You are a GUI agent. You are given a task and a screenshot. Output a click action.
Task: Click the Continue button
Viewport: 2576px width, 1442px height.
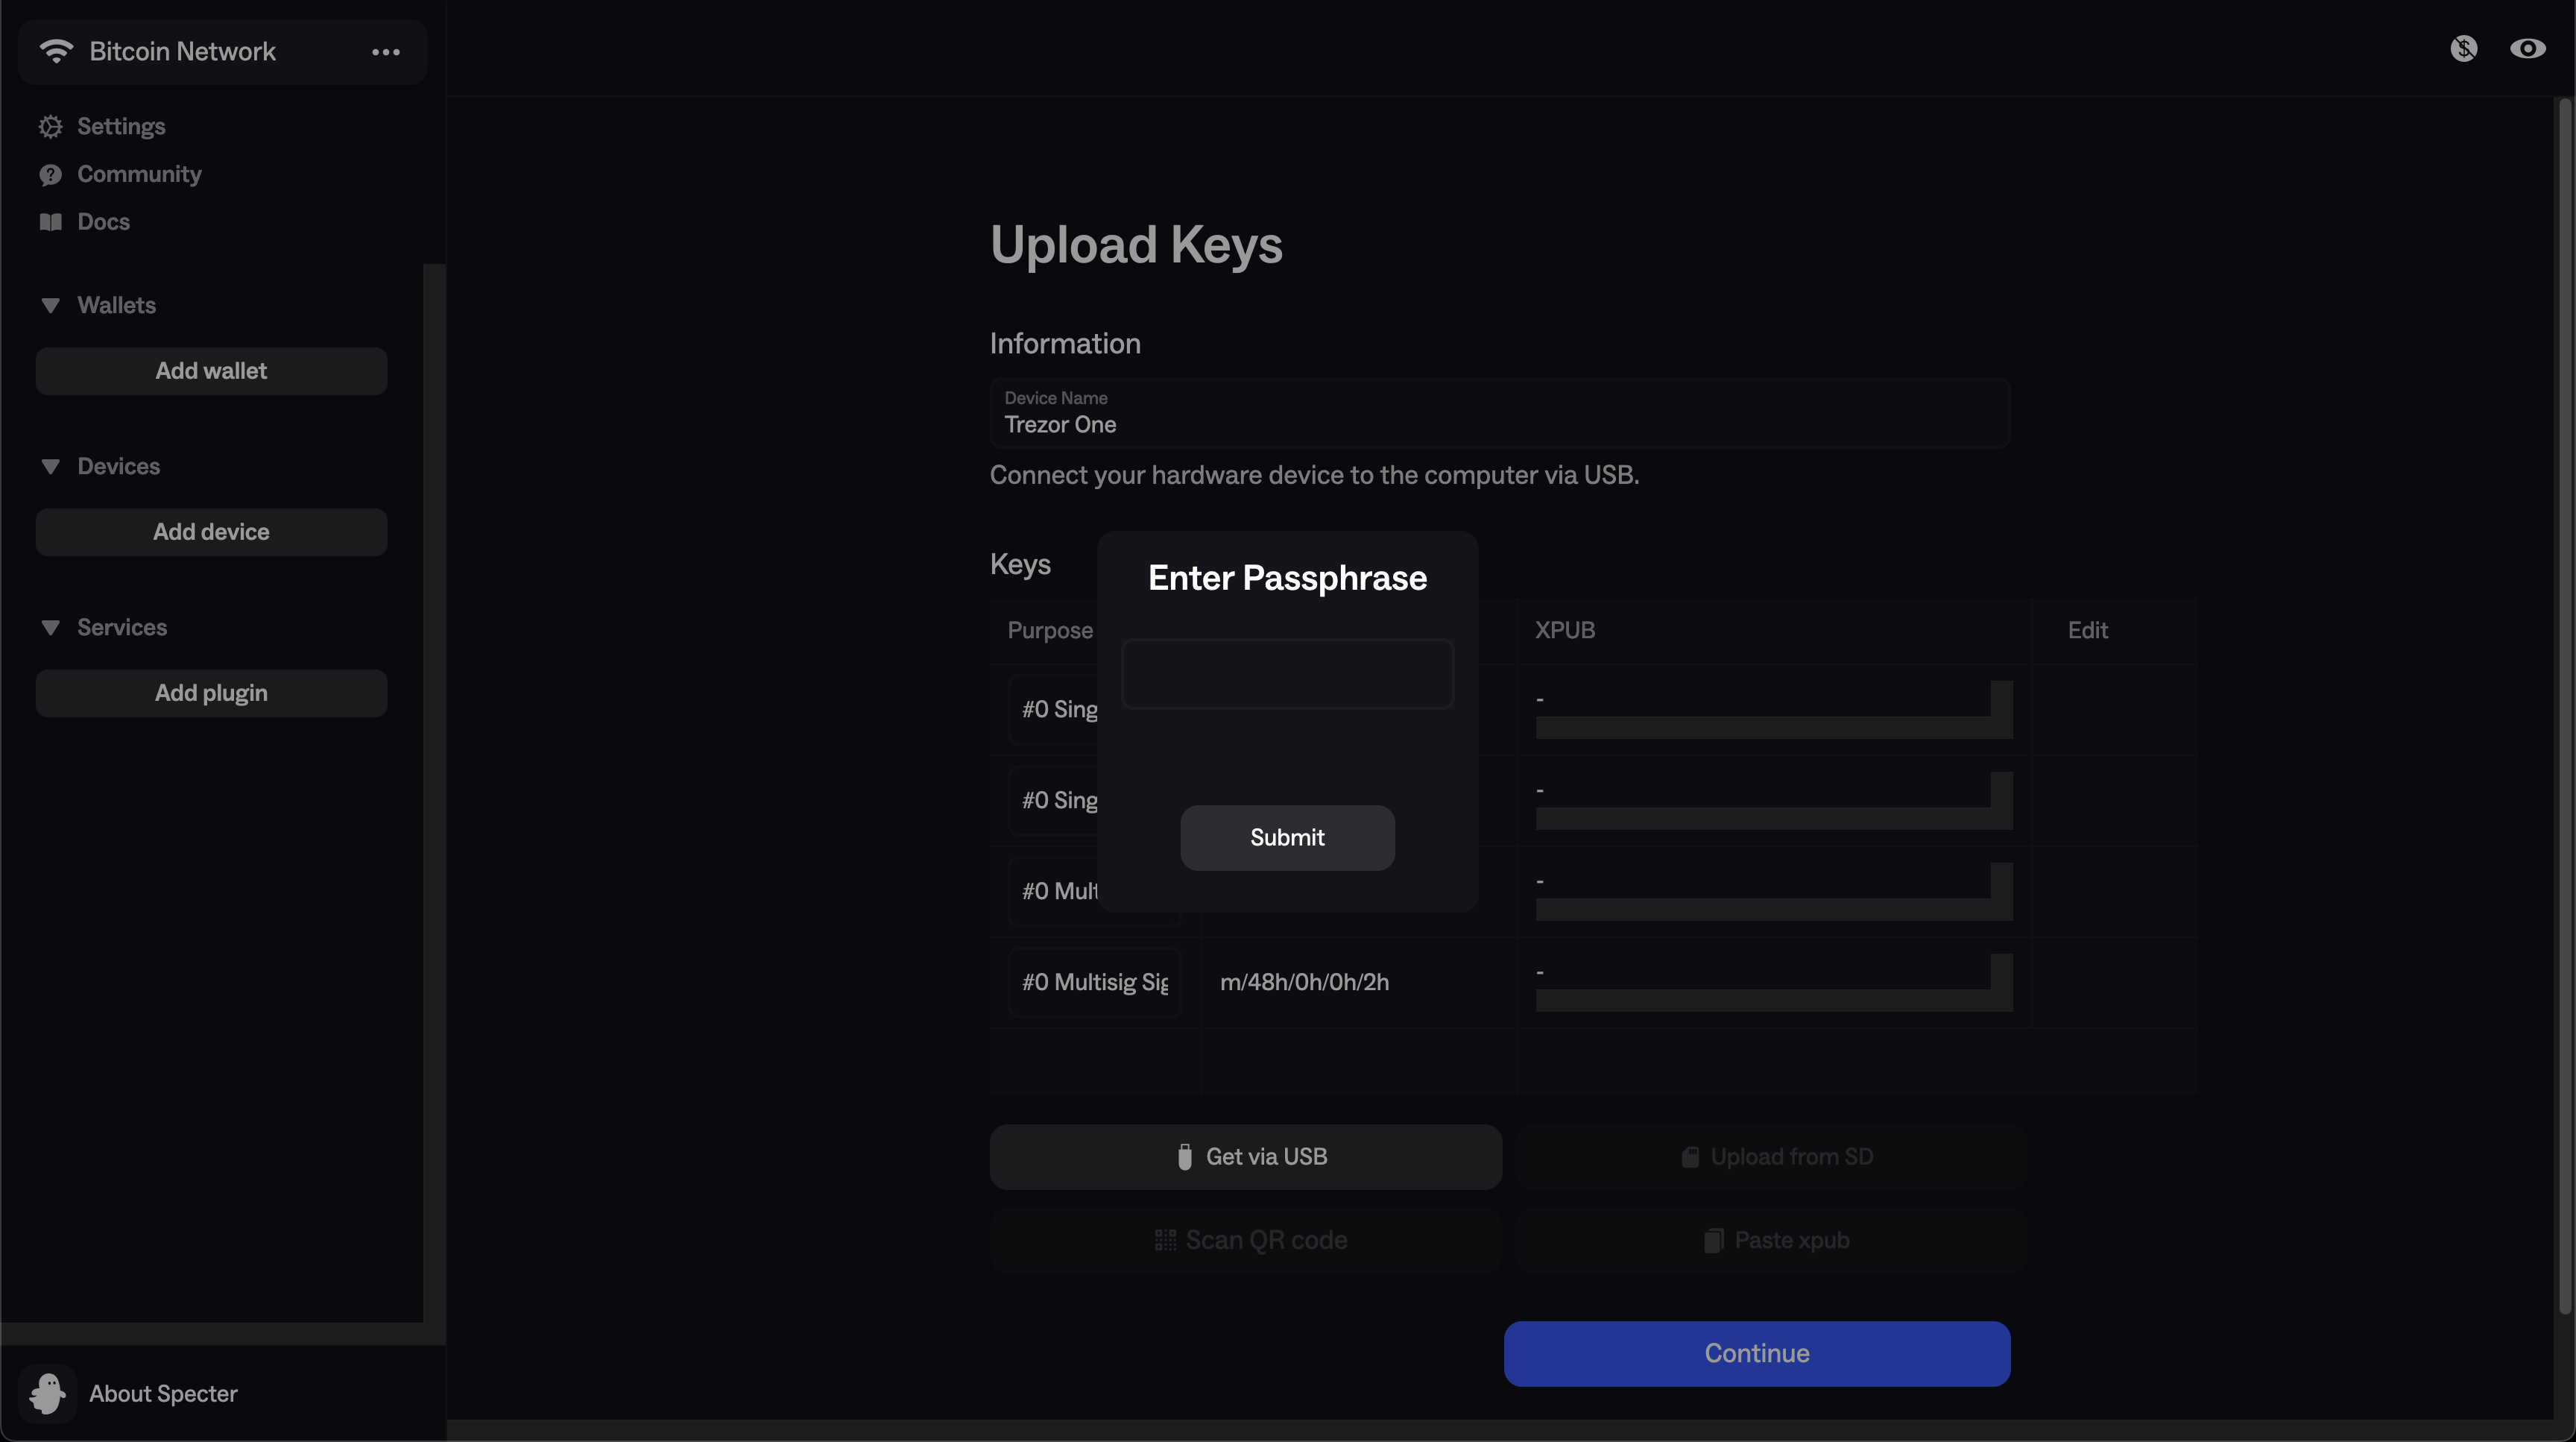click(x=1756, y=1354)
